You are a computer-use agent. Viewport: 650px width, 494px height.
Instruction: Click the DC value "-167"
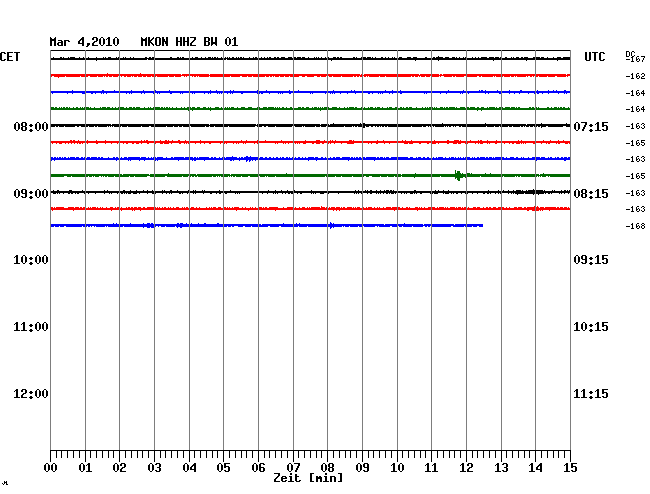tap(636, 60)
